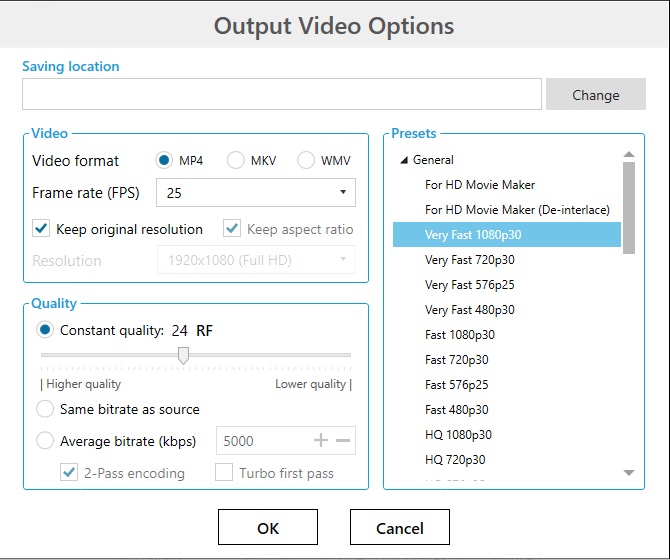This screenshot has width=670, height=560.
Task: Click the Change saving location button
Action: click(595, 95)
